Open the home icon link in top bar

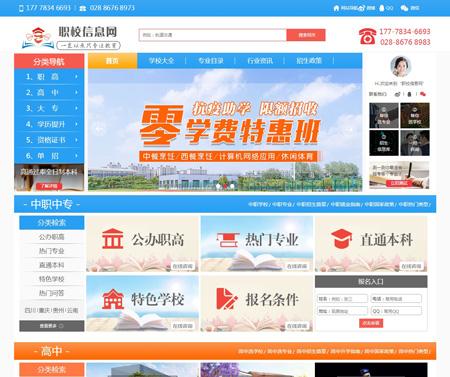pyautogui.click(x=336, y=8)
